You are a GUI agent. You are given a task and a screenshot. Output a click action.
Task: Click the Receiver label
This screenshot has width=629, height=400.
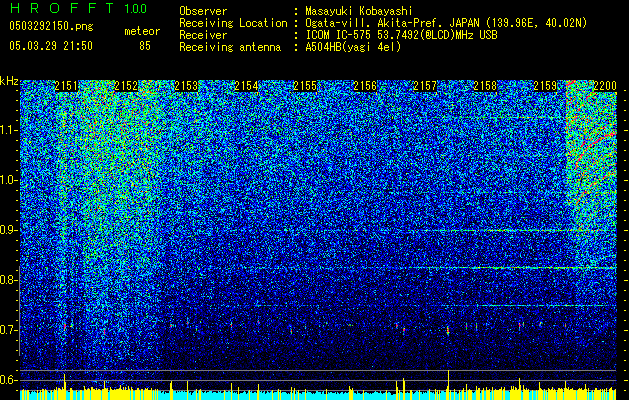coord(203,35)
